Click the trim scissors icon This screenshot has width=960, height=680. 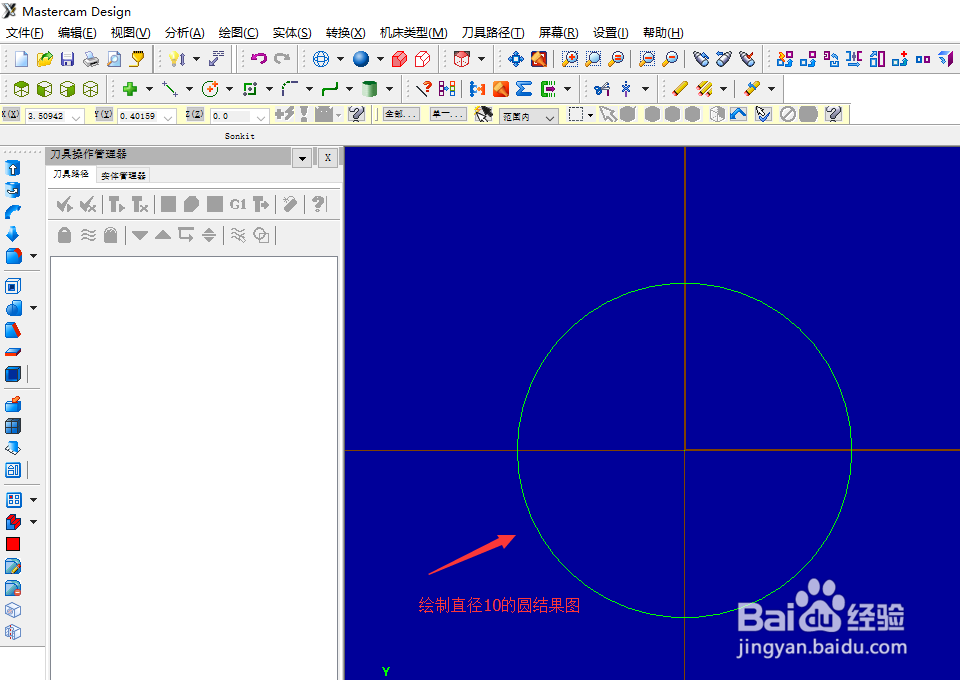602,89
